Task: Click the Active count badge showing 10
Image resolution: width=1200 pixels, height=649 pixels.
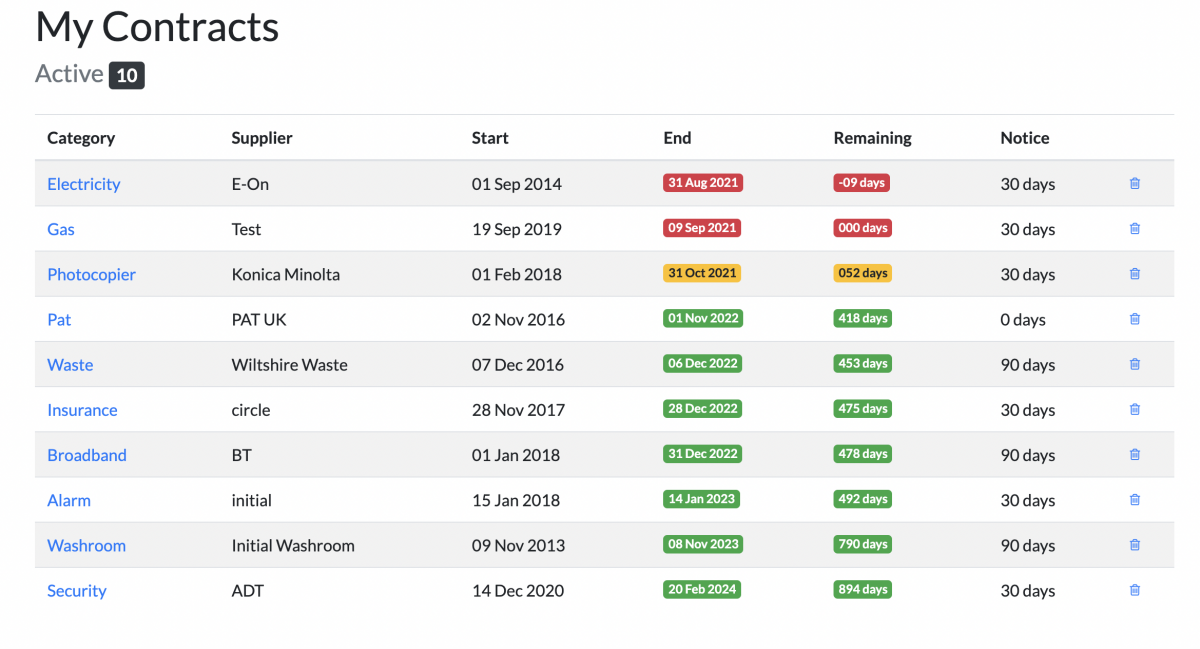Action: pos(127,75)
